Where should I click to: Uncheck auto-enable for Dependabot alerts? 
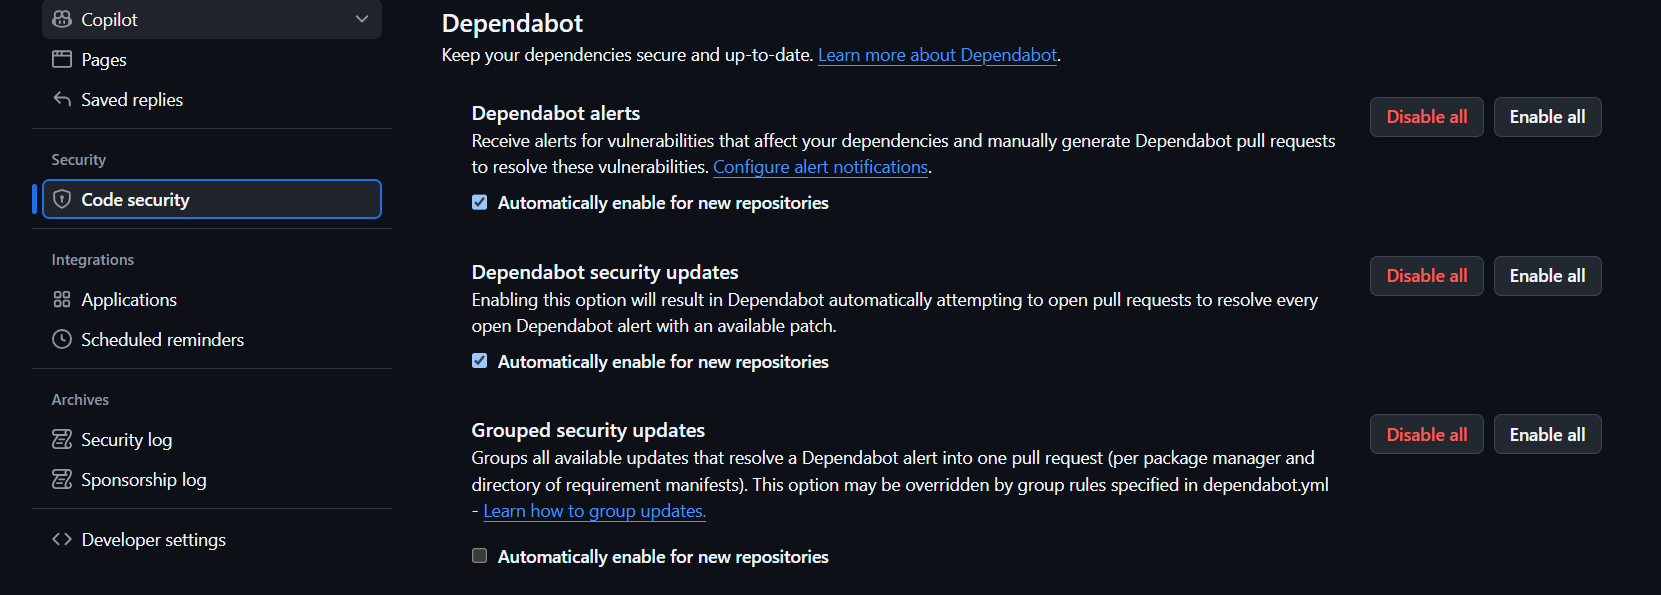(480, 202)
